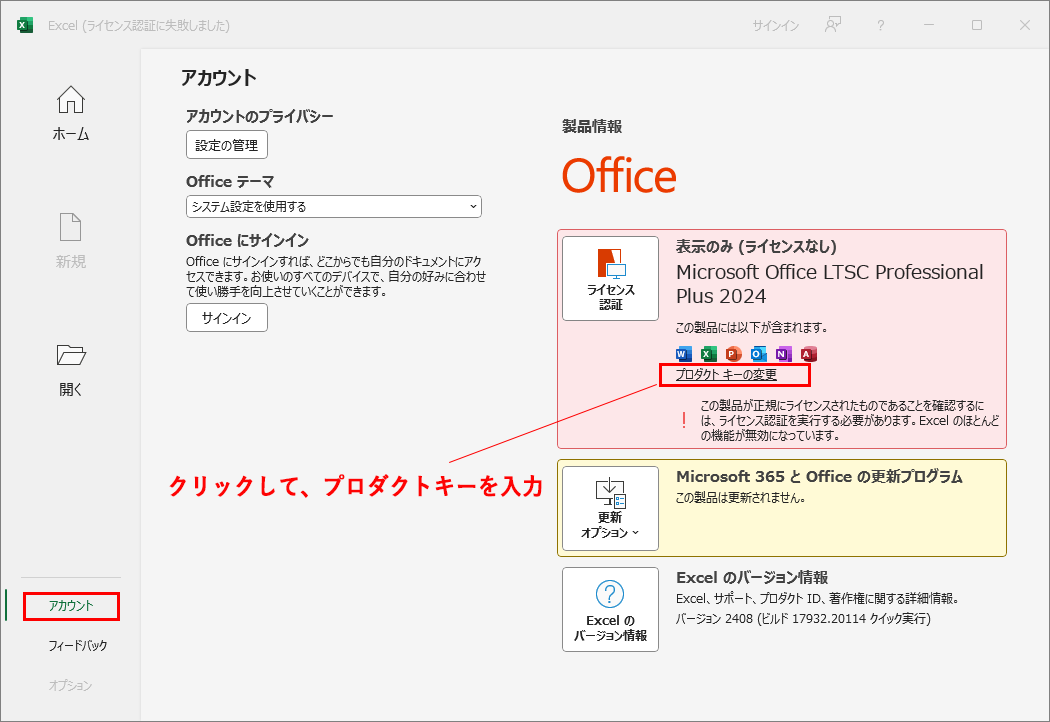
Task: Click the 設定の管理 button
Action: coord(227,145)
